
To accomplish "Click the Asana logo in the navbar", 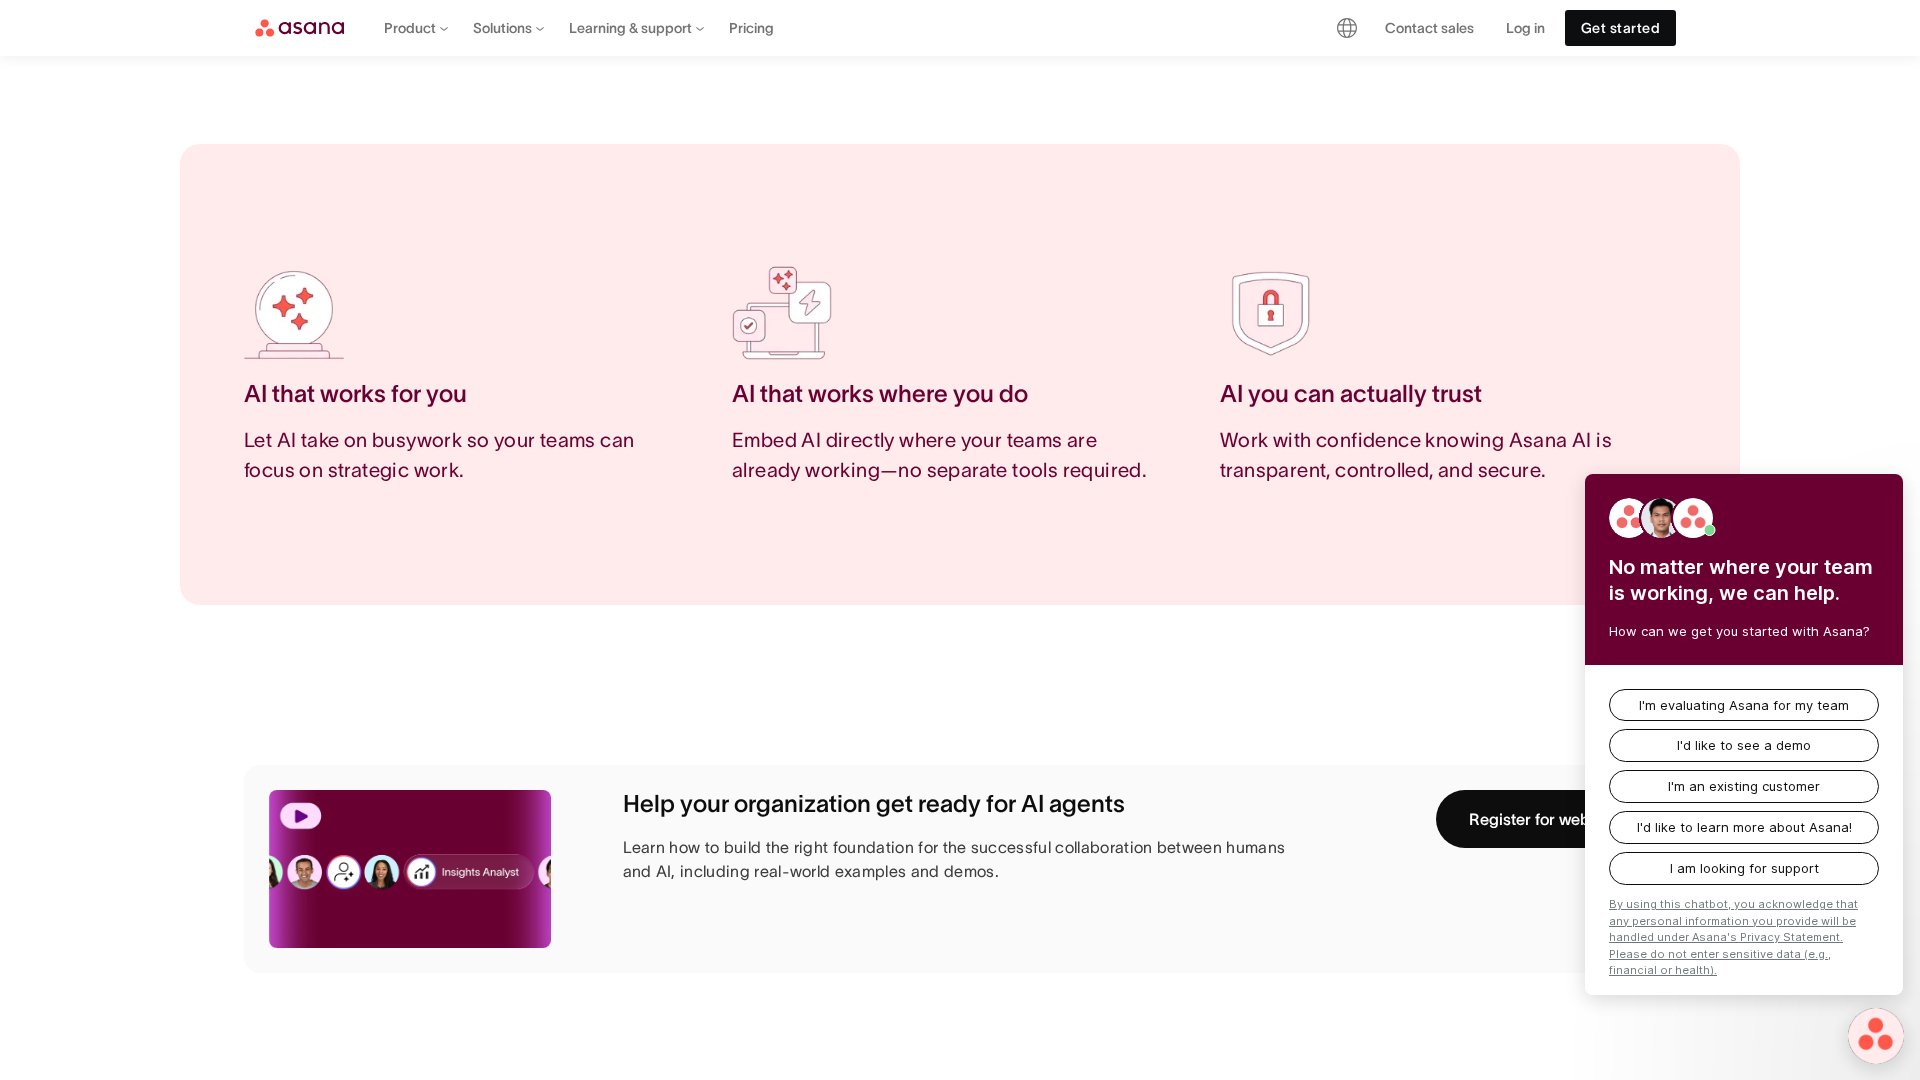I will point(299,28).
